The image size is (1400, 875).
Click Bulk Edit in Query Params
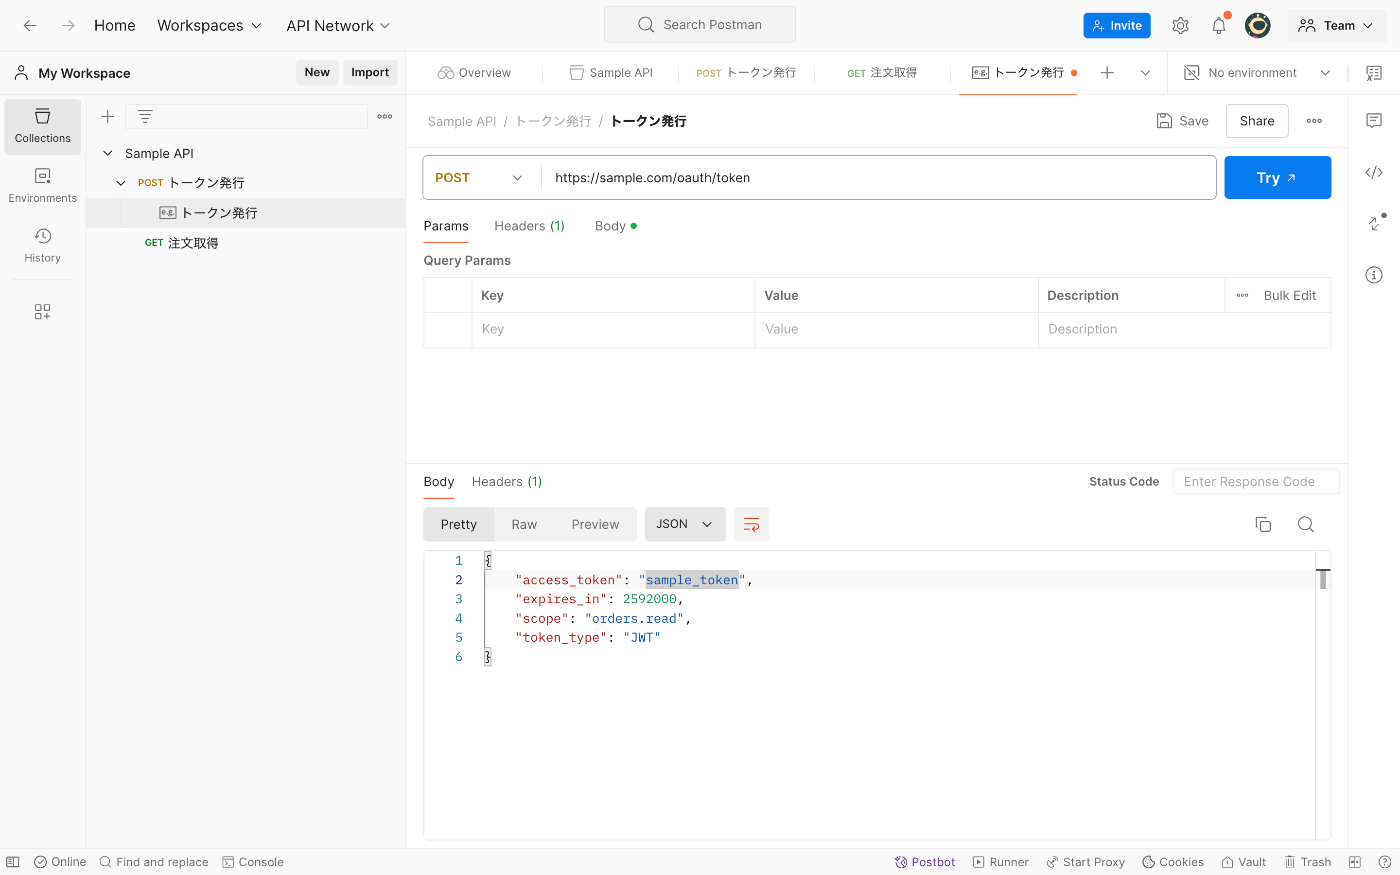tap(1290, 295)
